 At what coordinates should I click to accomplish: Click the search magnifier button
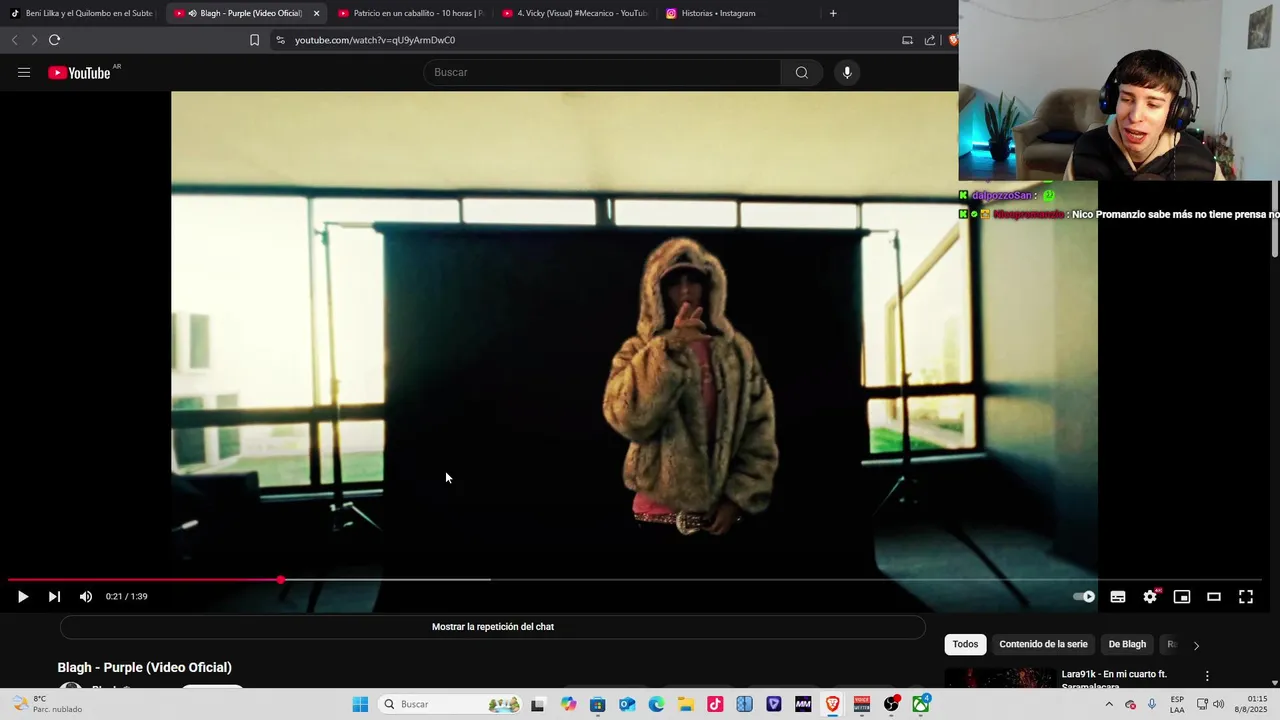pos(801,72)
